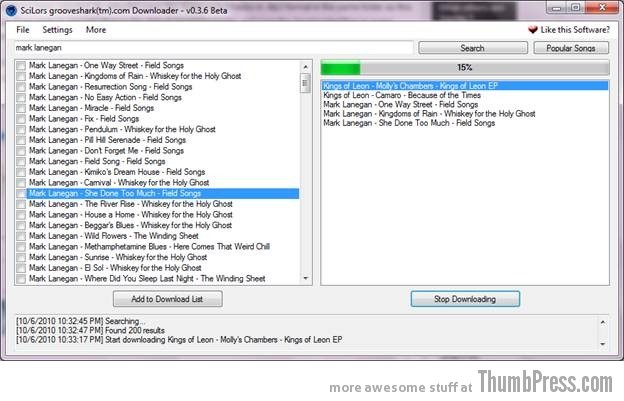
Task: Click the Like this Software? link
Action: (575, 30)
